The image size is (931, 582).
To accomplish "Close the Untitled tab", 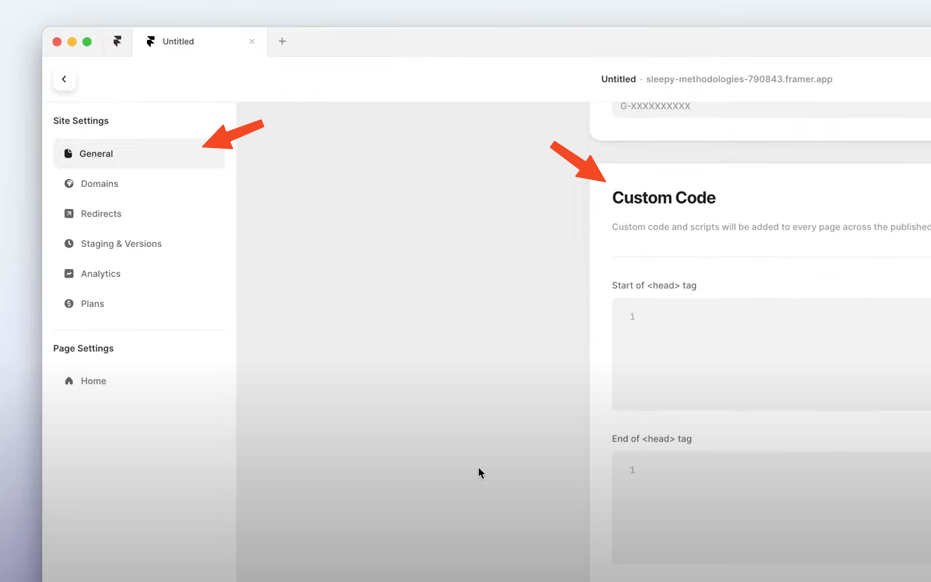I will click(252, 42).
